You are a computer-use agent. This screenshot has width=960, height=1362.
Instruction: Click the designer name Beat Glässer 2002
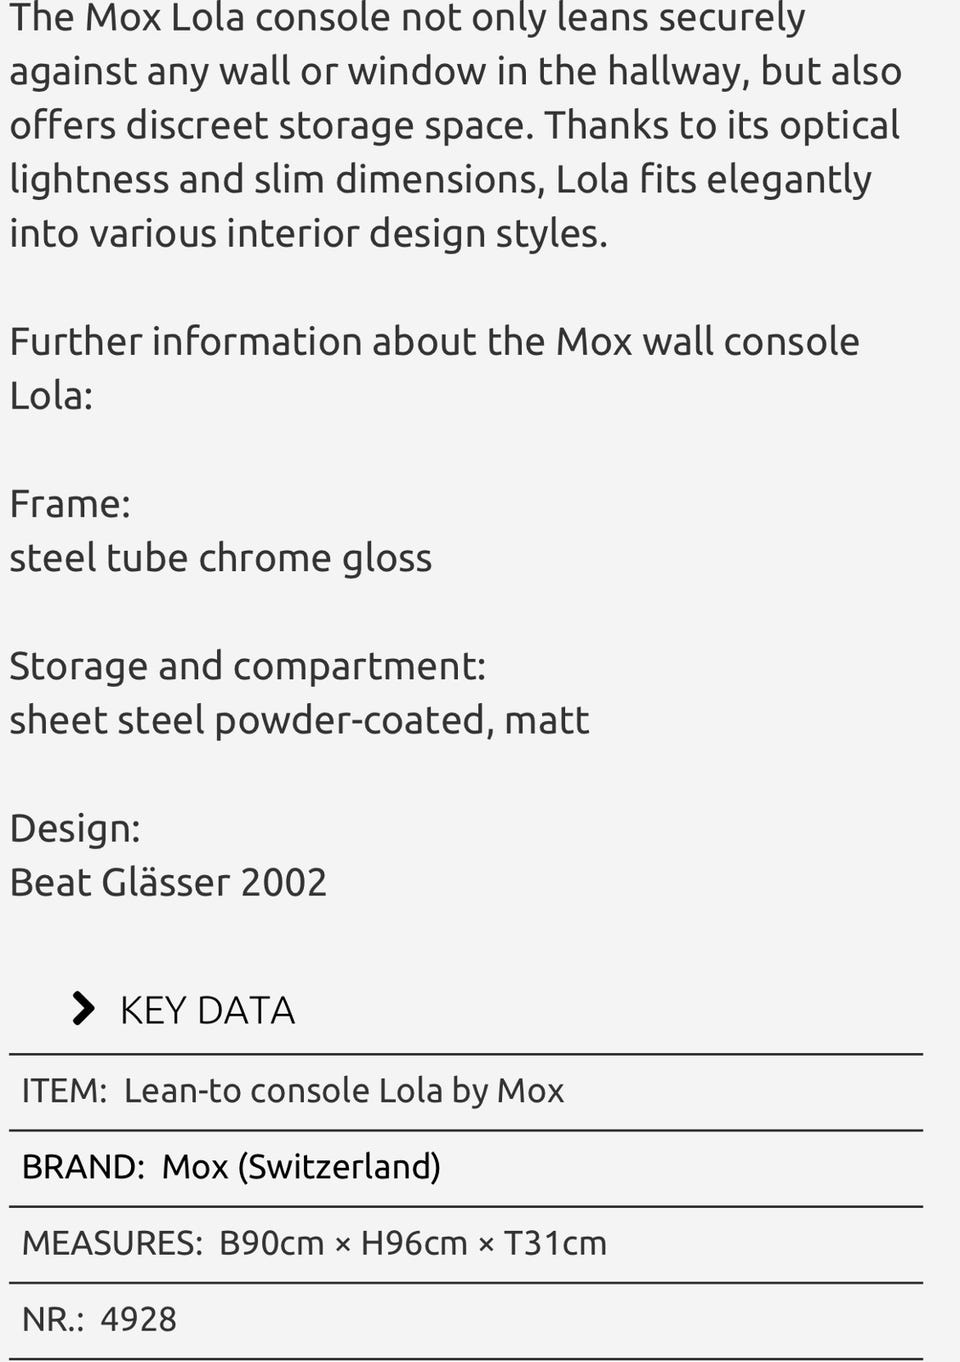point(168,882)
